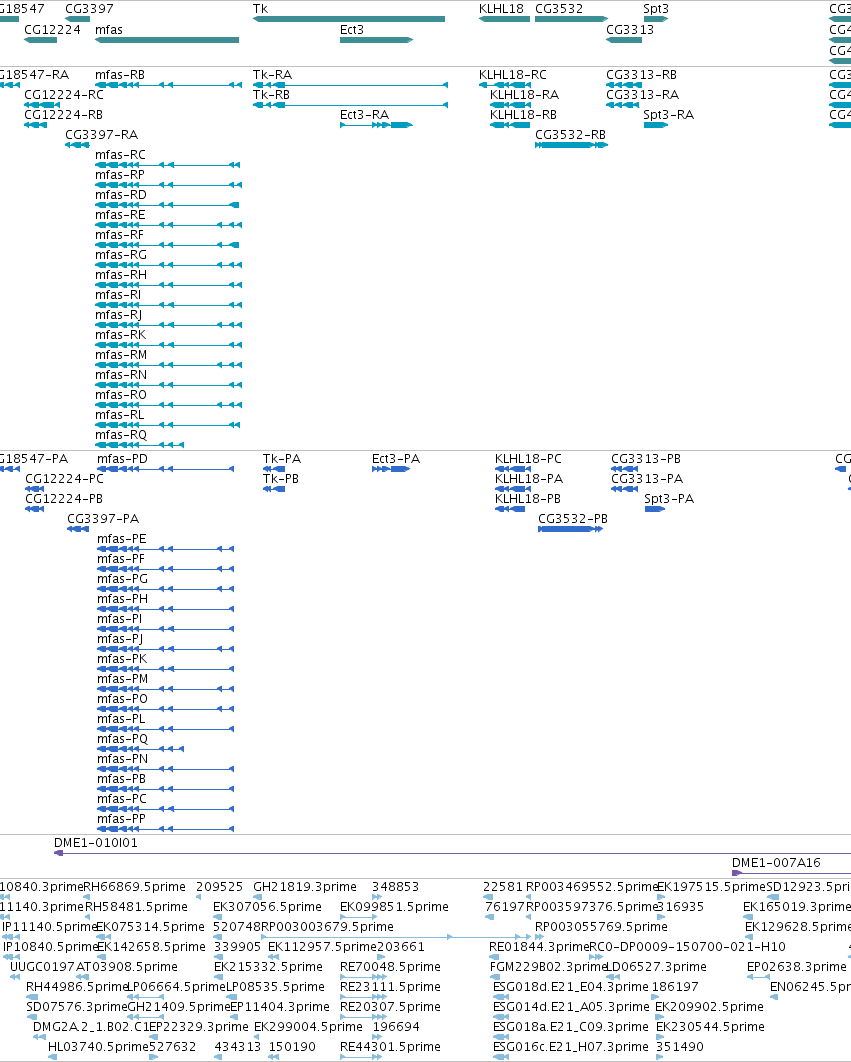Select EST GH21819.3prime
This screenshot has height=1062, width=851.
305,887
